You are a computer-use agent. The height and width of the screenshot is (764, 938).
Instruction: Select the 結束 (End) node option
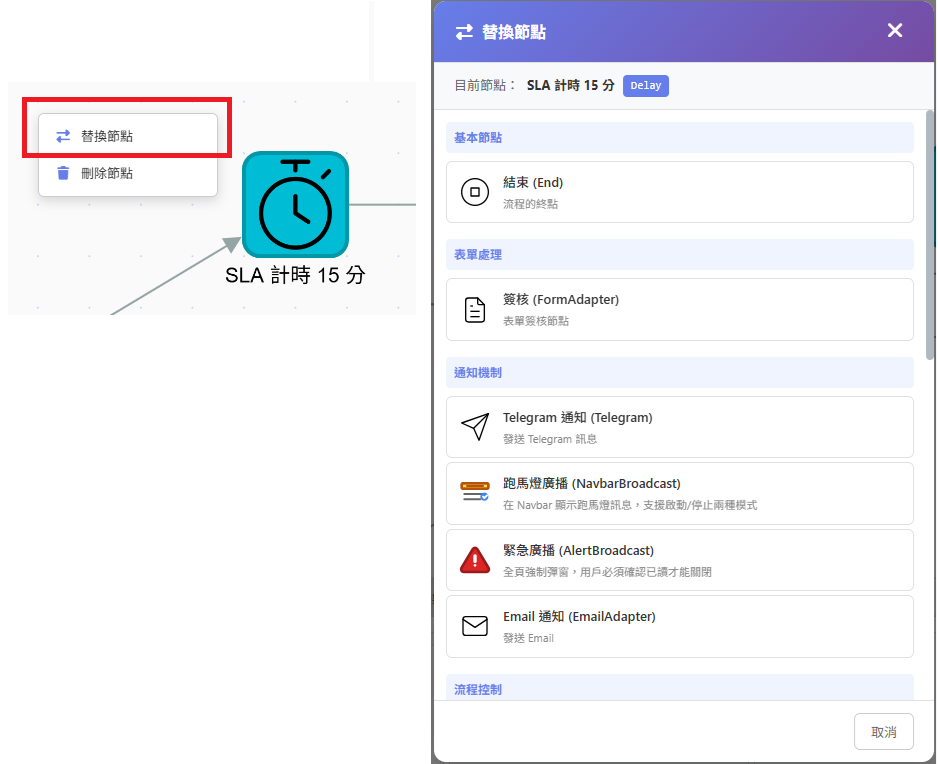[x=680, y=192]
